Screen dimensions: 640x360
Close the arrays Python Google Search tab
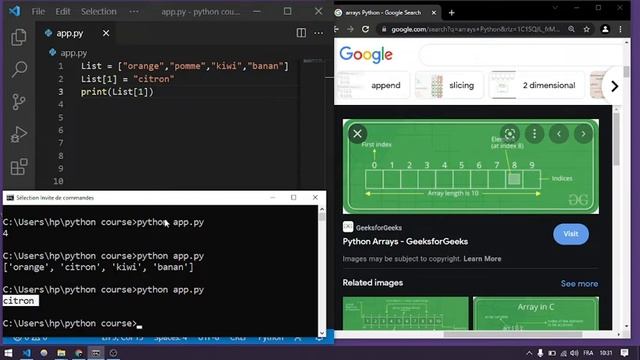434,13
